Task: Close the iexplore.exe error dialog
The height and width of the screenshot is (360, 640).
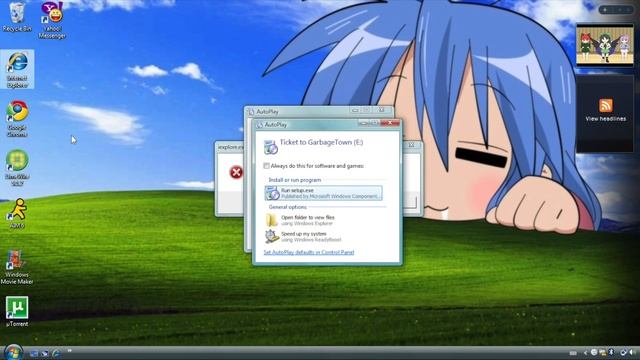Action: click(411, 145)
